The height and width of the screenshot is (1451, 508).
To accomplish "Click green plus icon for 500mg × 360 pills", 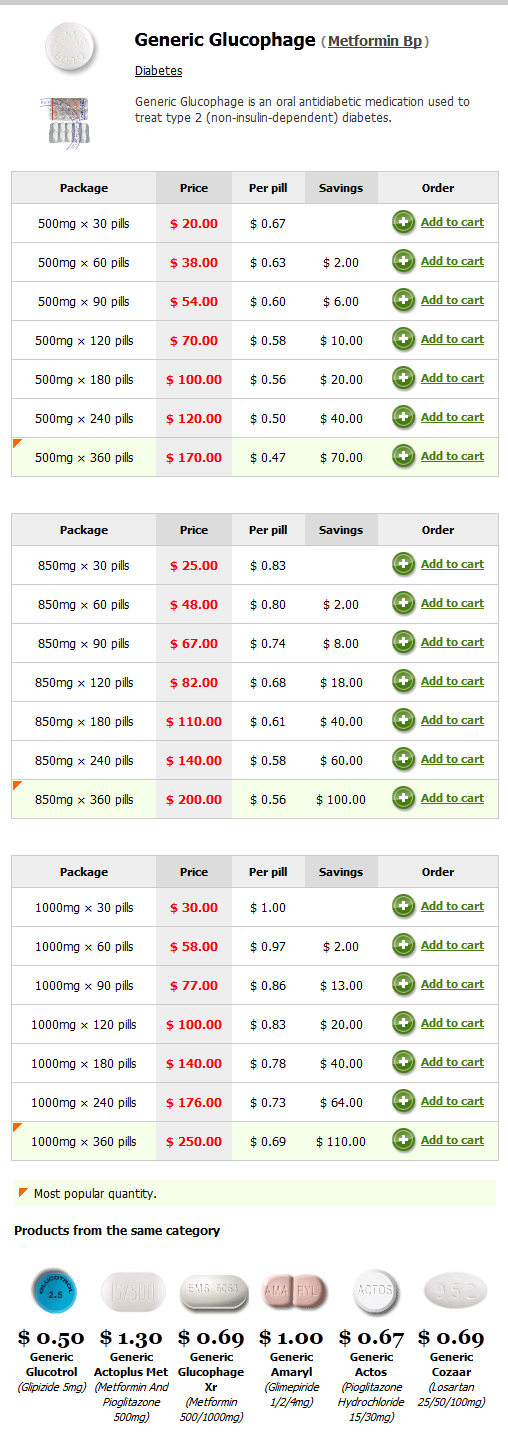I will pos(403,456).
